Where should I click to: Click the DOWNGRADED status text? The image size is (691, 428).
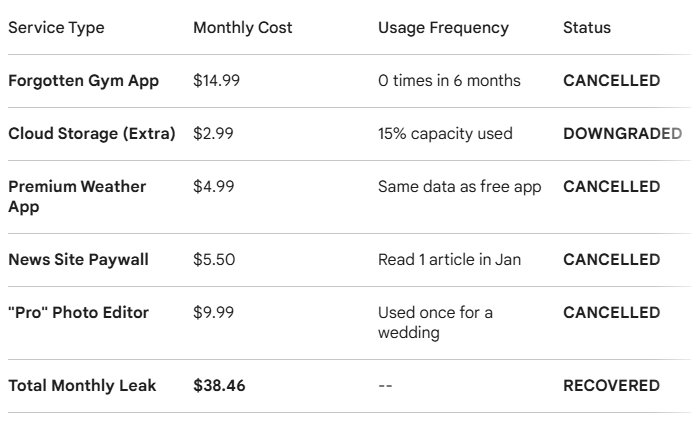click(622, 134)
